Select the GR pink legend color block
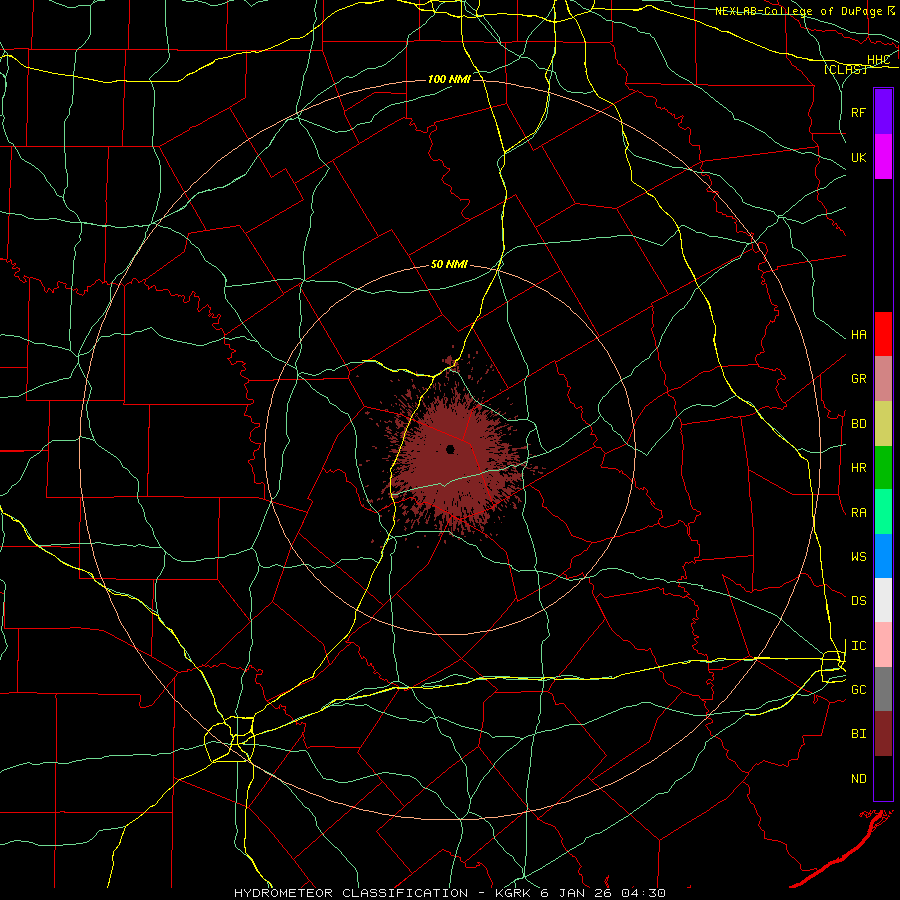The image size is (900, 900). point(883,379)
